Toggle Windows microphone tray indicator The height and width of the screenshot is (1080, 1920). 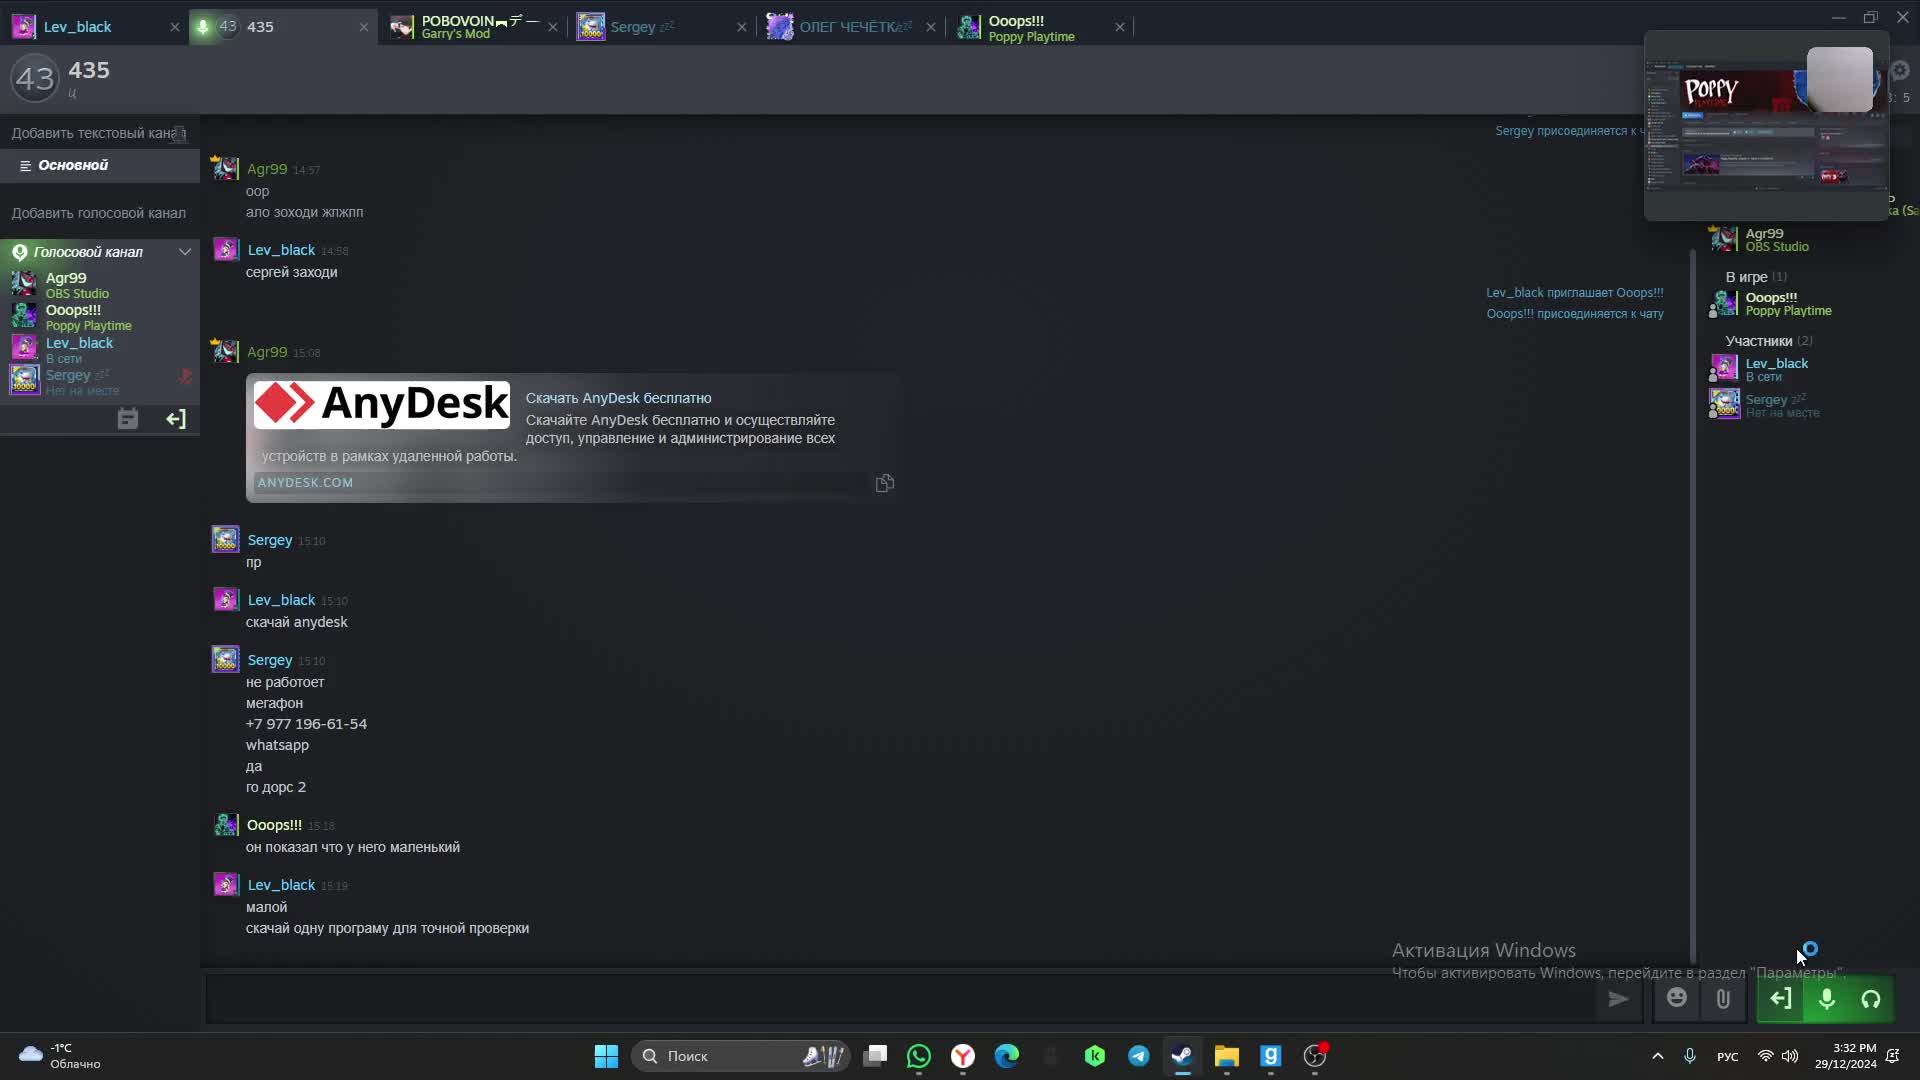click(x=1690, y=1056)
